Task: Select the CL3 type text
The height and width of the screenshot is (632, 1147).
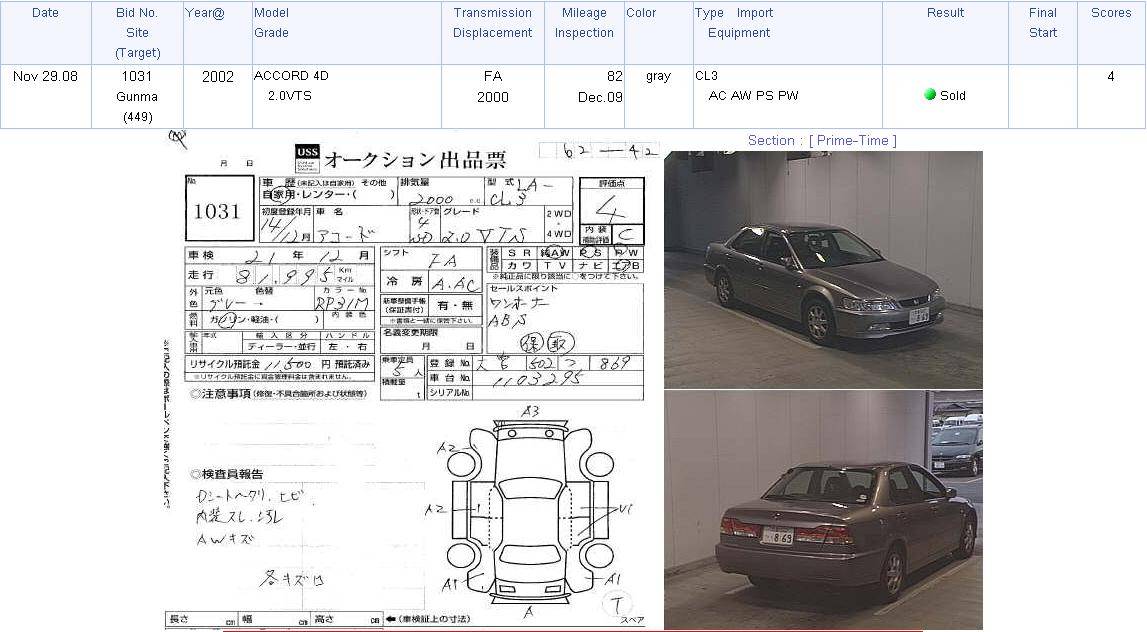Action: (x=707, y=76)
